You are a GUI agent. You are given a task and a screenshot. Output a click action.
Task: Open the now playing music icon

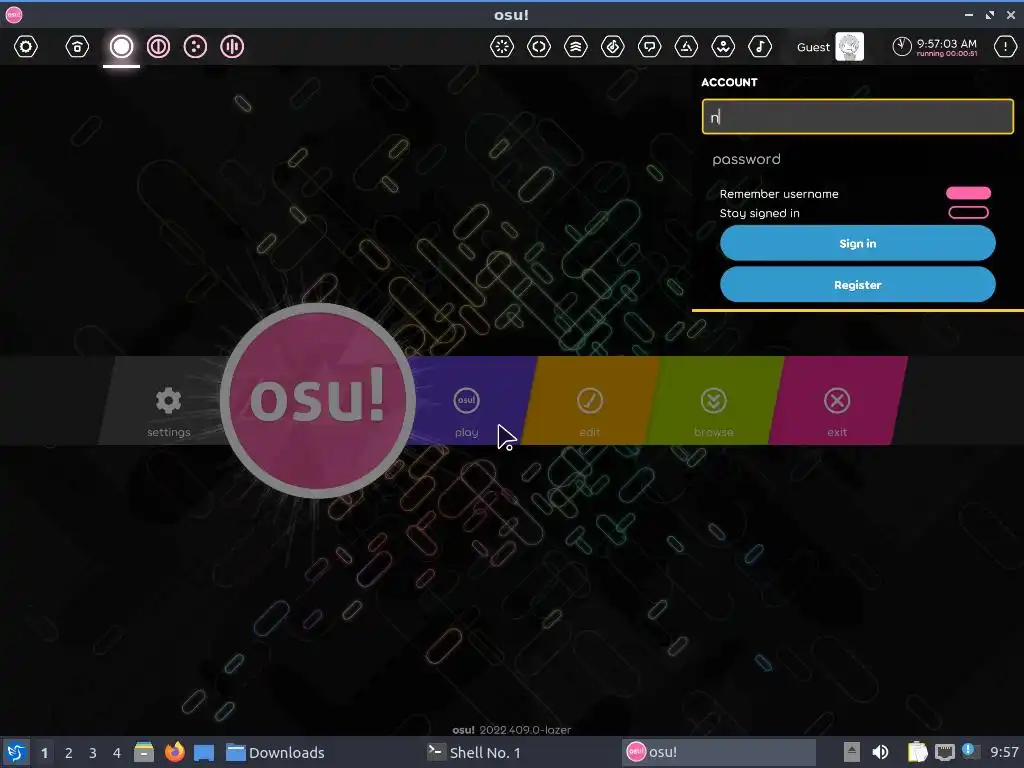tap(760, 46)
